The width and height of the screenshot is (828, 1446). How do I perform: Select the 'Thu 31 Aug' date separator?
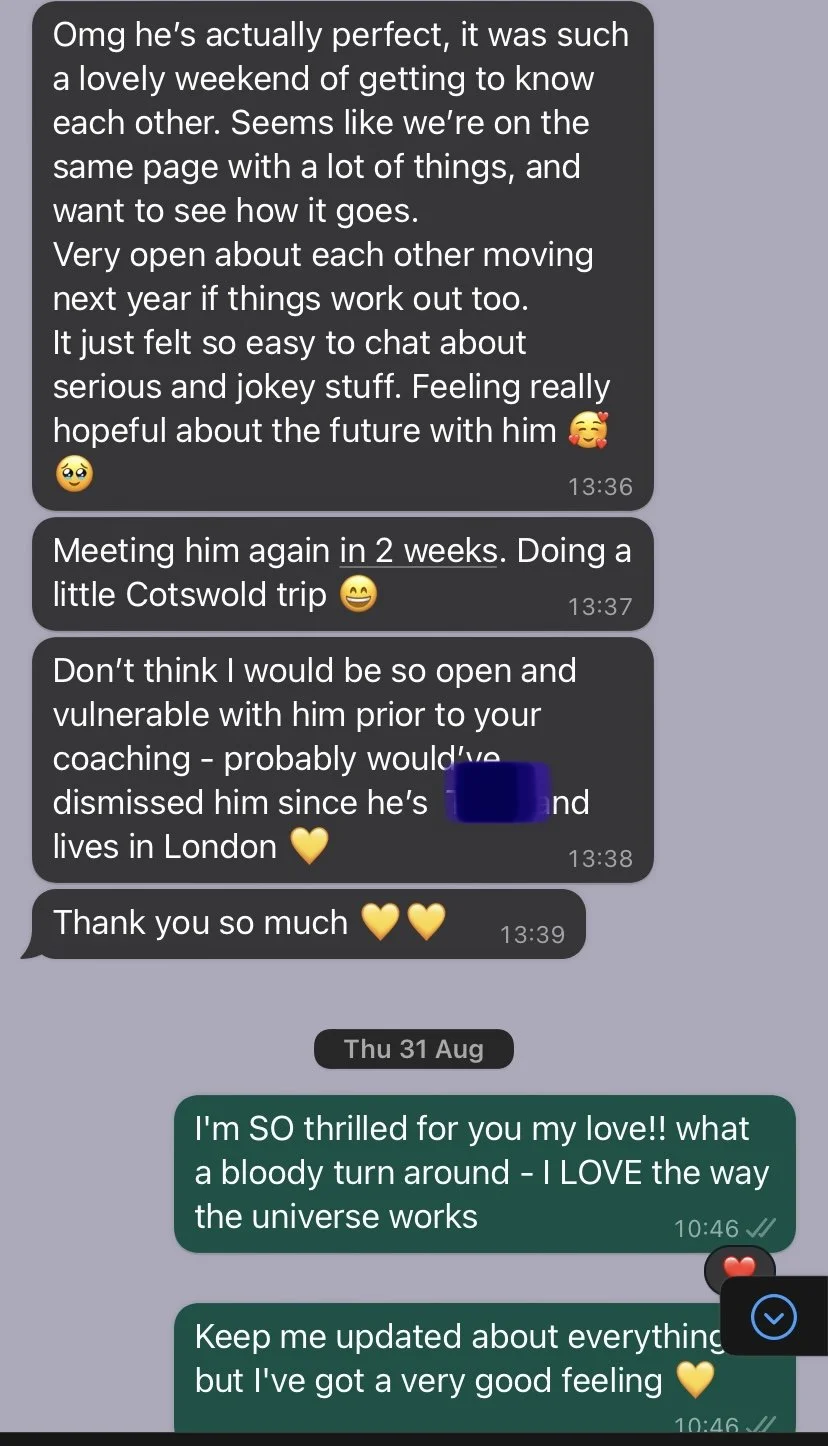tap(413, 1049)
